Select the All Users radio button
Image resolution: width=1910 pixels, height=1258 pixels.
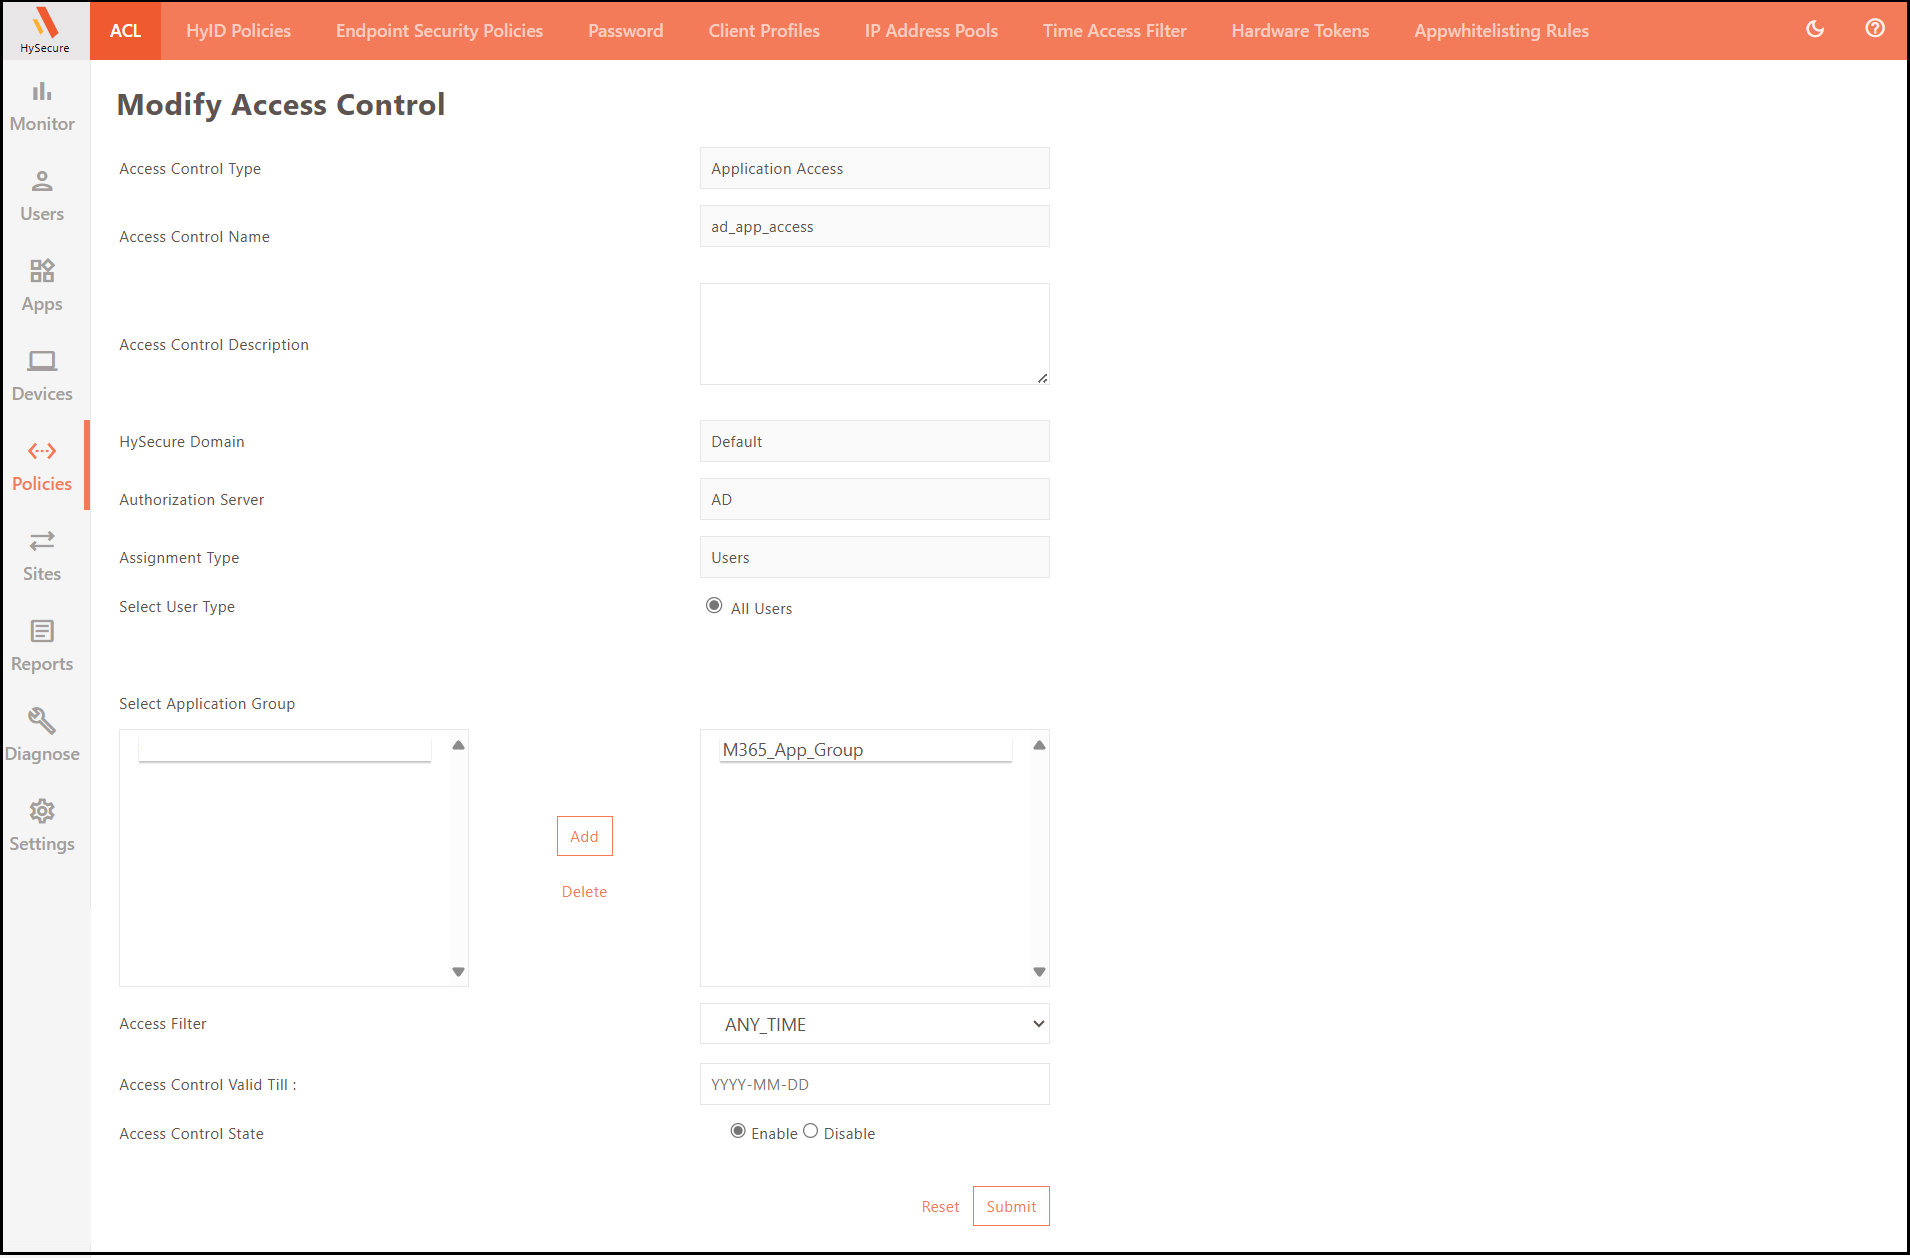pos(714,606)
